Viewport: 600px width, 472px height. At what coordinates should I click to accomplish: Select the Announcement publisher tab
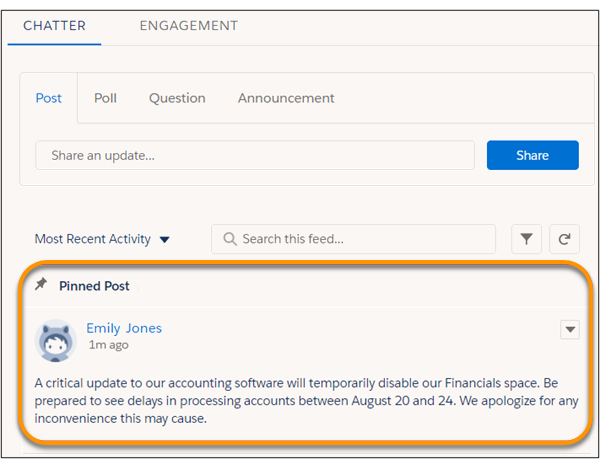pos(286,98)
